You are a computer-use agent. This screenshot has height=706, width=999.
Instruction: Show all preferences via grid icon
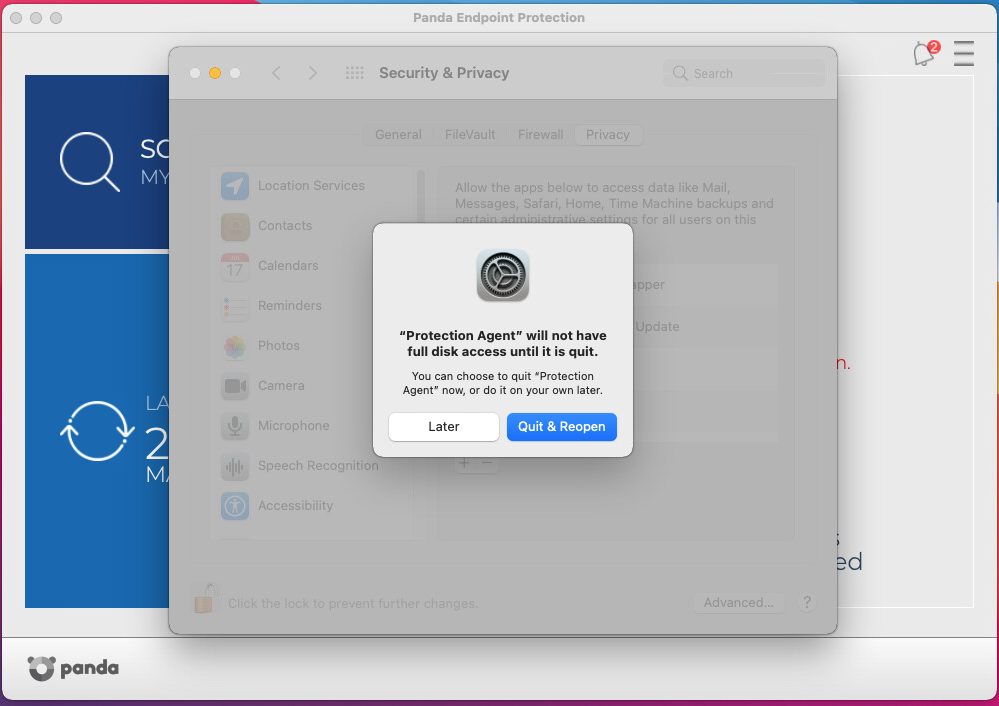pos(354,73)
